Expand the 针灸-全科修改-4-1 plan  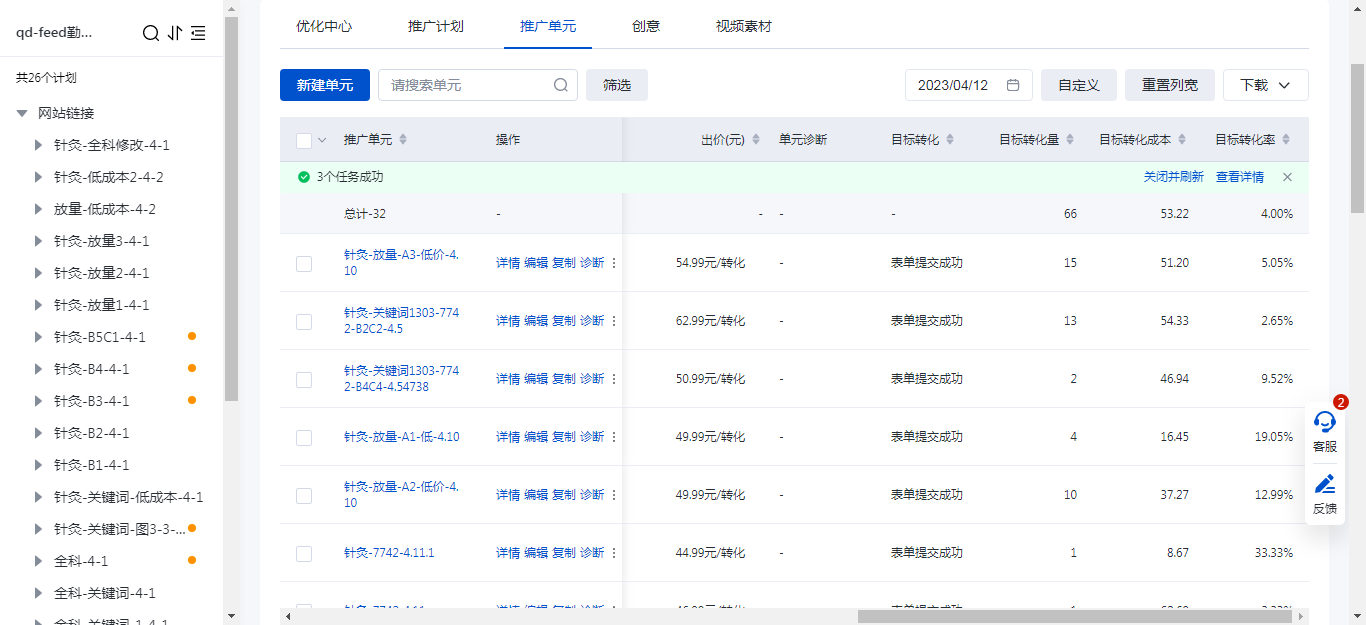[x=39, y=145]
